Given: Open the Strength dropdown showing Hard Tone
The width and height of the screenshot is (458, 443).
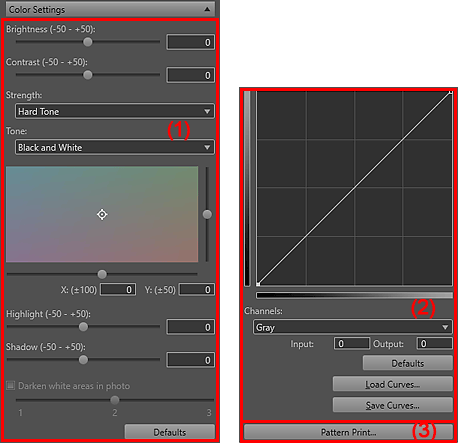Looking at the screenshot, I should tap(115, 111).
